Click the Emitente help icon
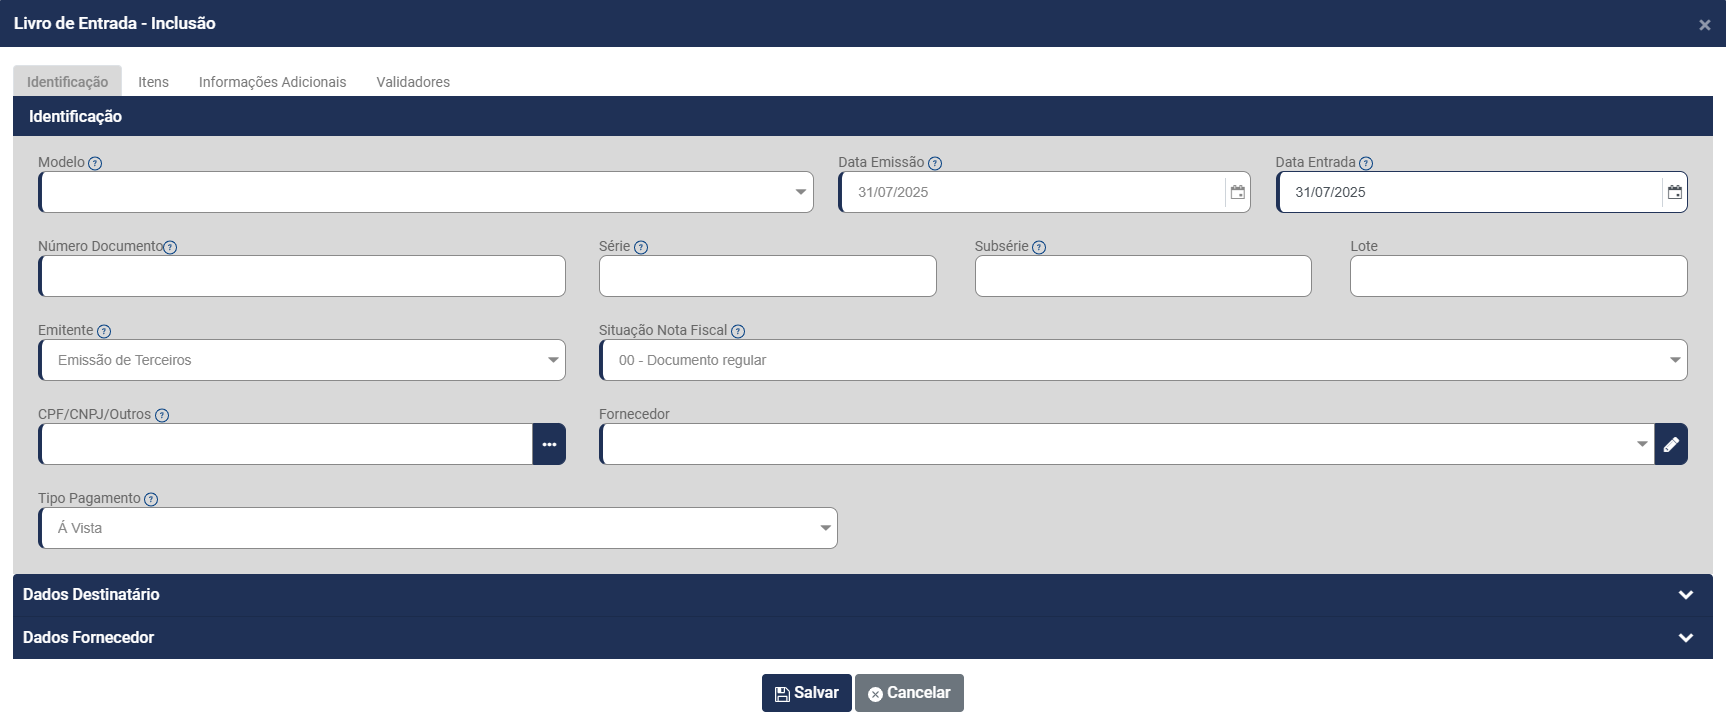 (104, 331)
